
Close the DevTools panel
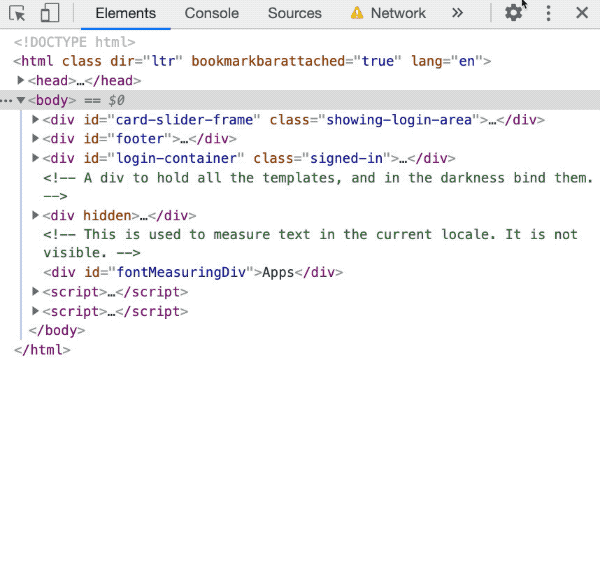tap(582, 13)
